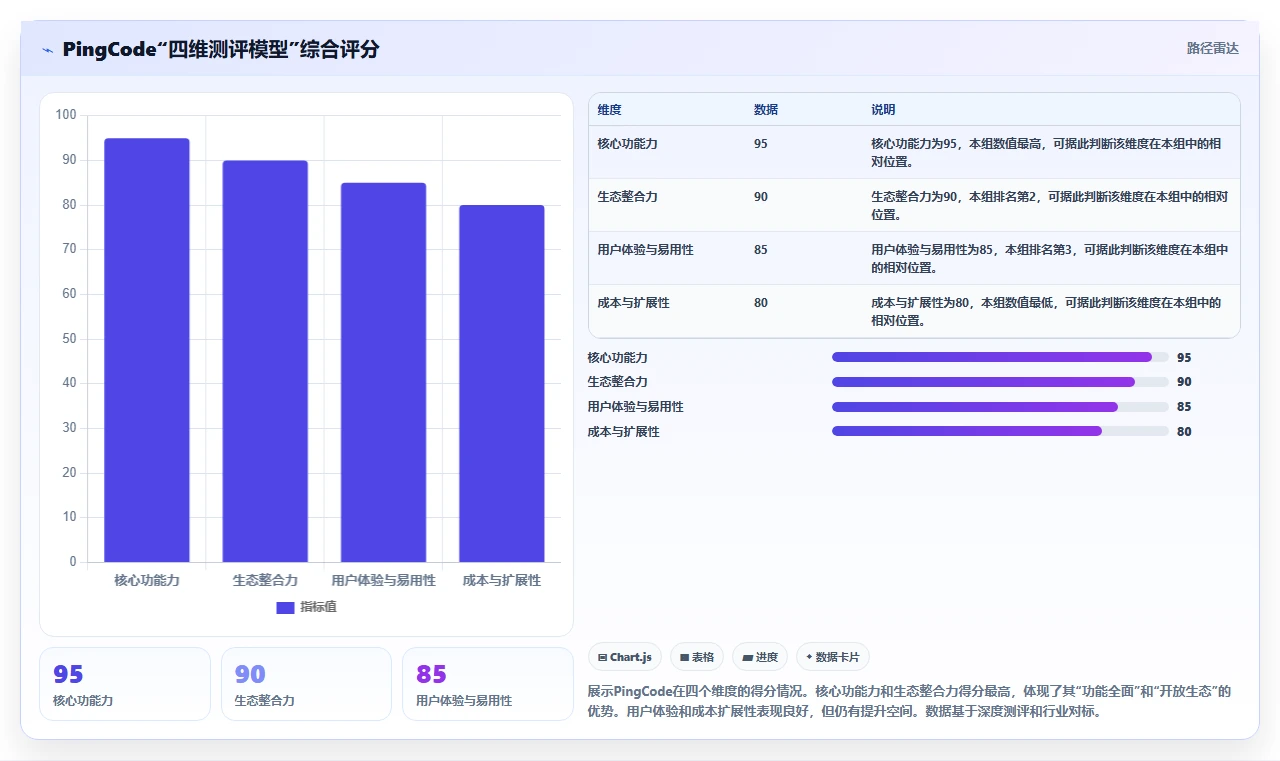Screen dimensions: 1280x761
Task: Click the 数据 column header
Action: pos(766,110)
